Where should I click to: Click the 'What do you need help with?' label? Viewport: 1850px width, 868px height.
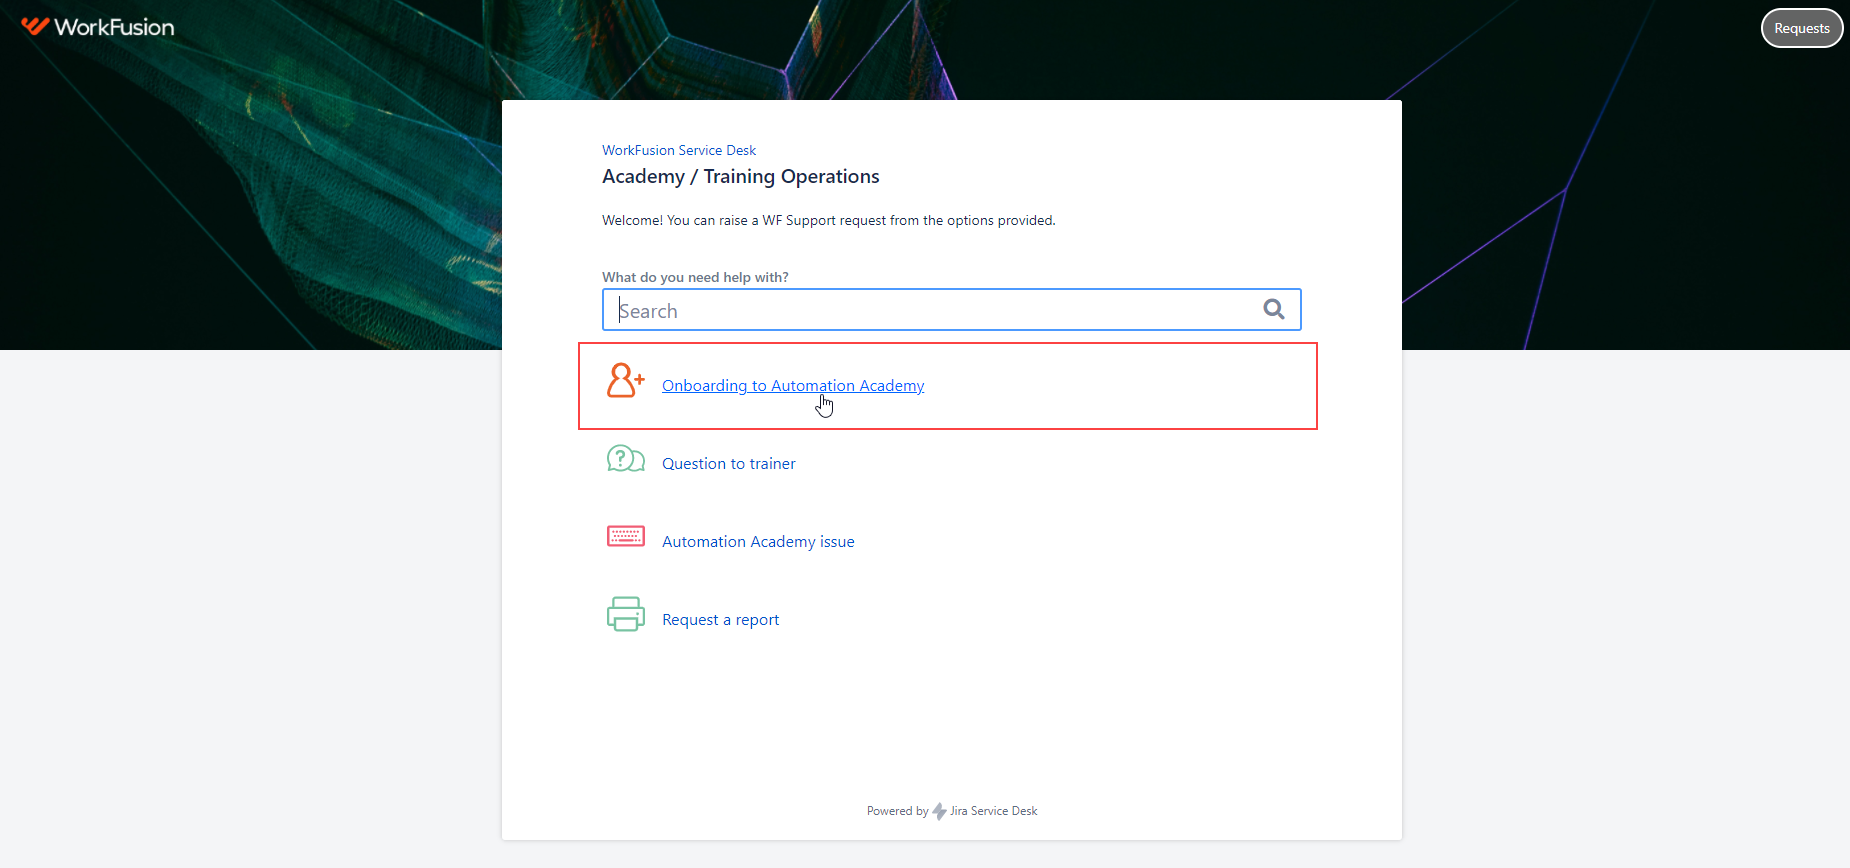click(x=695, y=277)
